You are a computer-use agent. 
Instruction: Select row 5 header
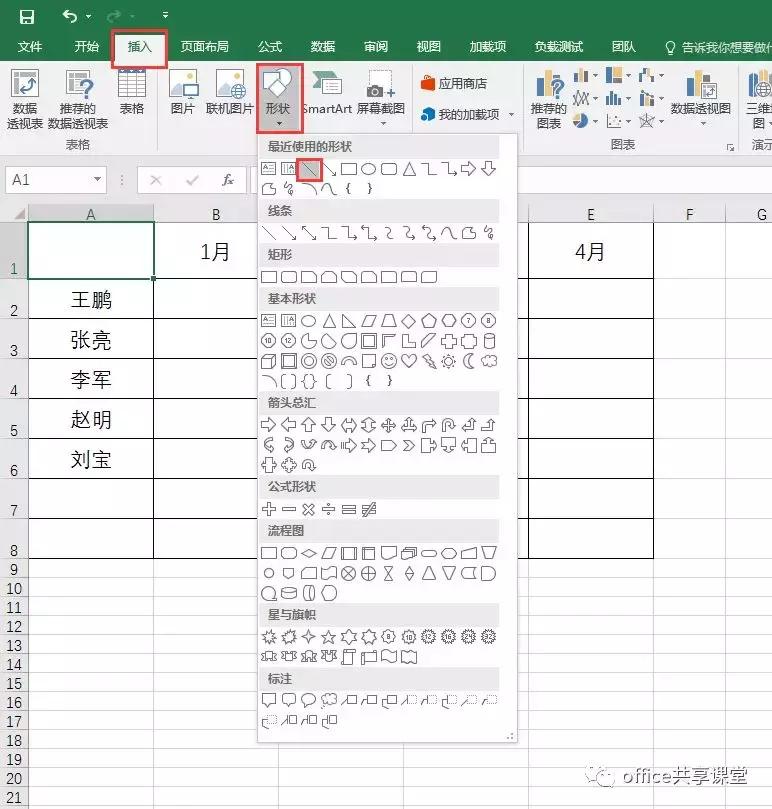(x=14, y=419)
